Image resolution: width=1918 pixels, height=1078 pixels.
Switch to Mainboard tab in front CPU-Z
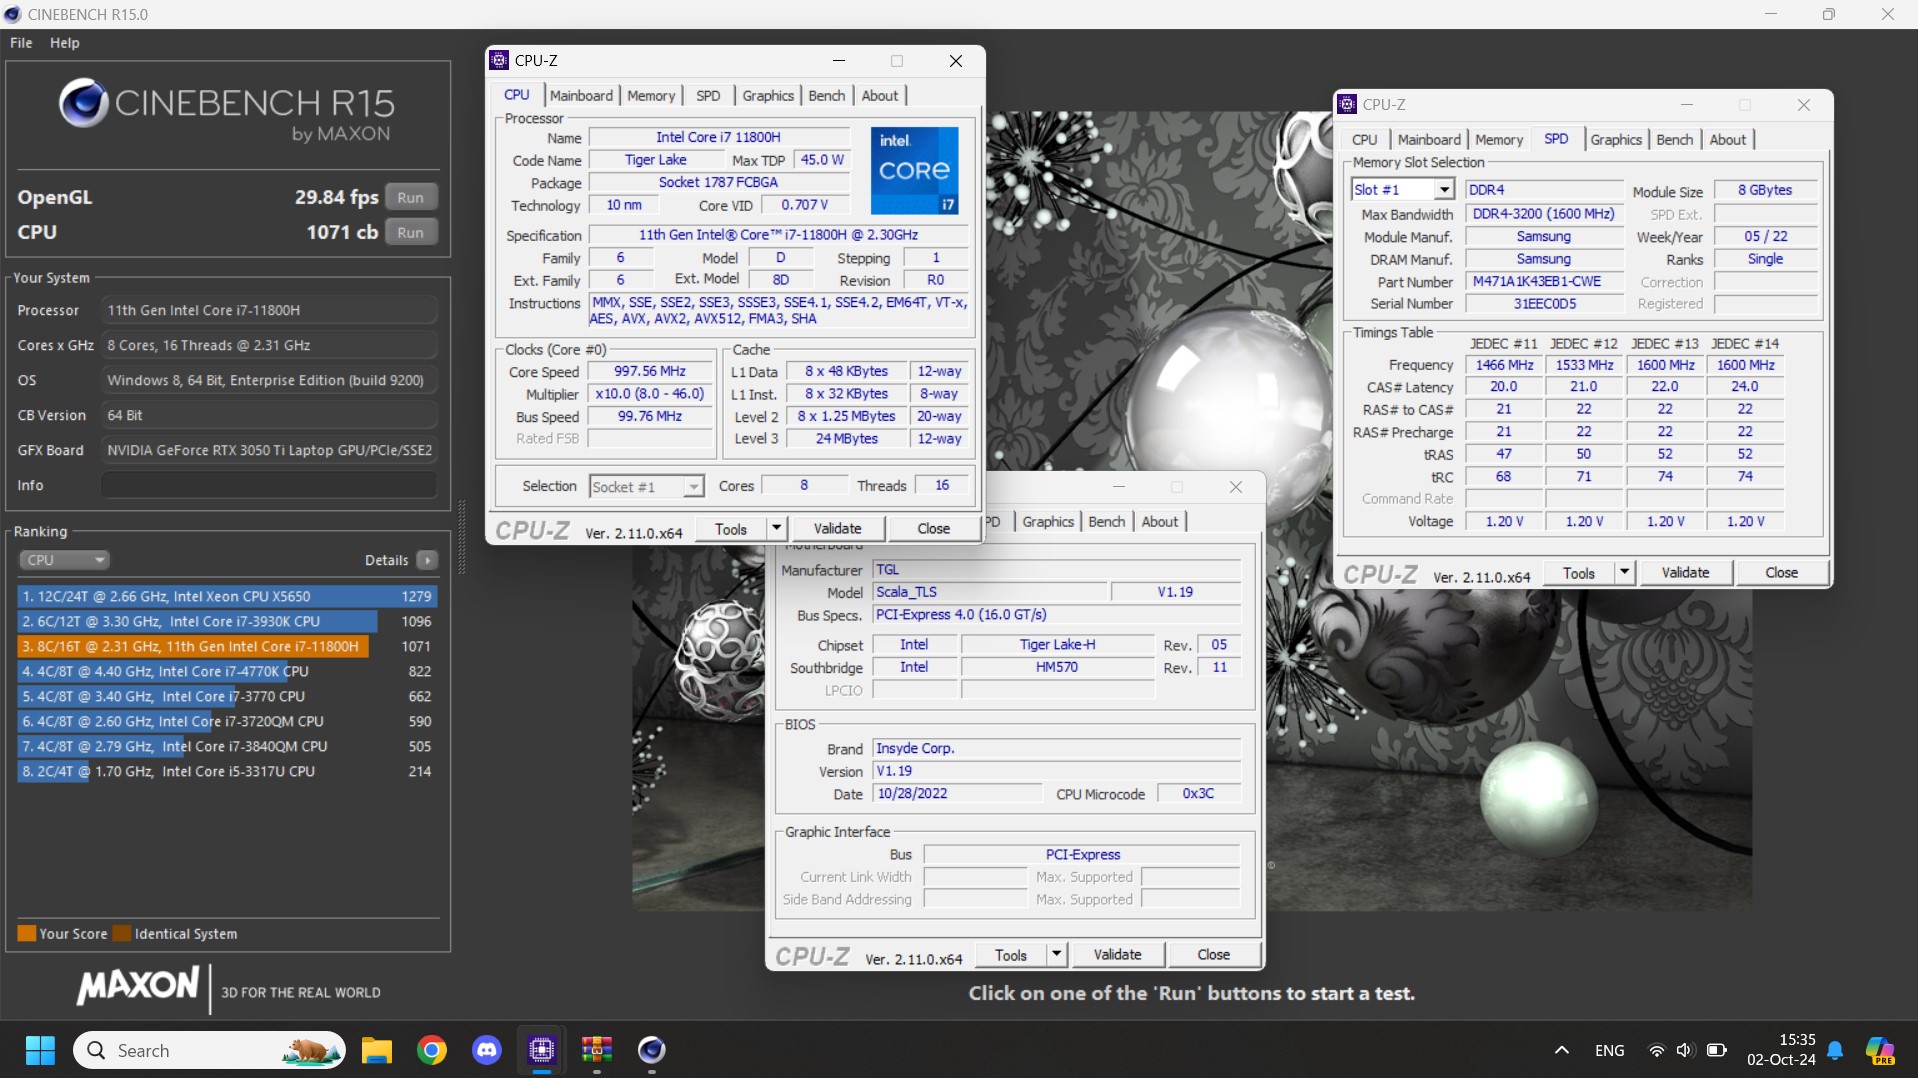click(581, 96)
